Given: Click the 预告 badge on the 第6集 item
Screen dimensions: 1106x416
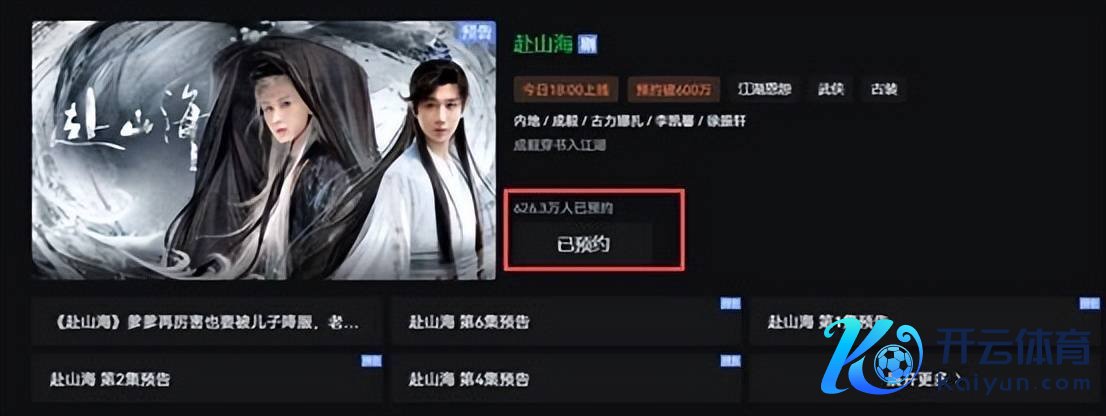Looking at the screenshot, I should point(730,304).
